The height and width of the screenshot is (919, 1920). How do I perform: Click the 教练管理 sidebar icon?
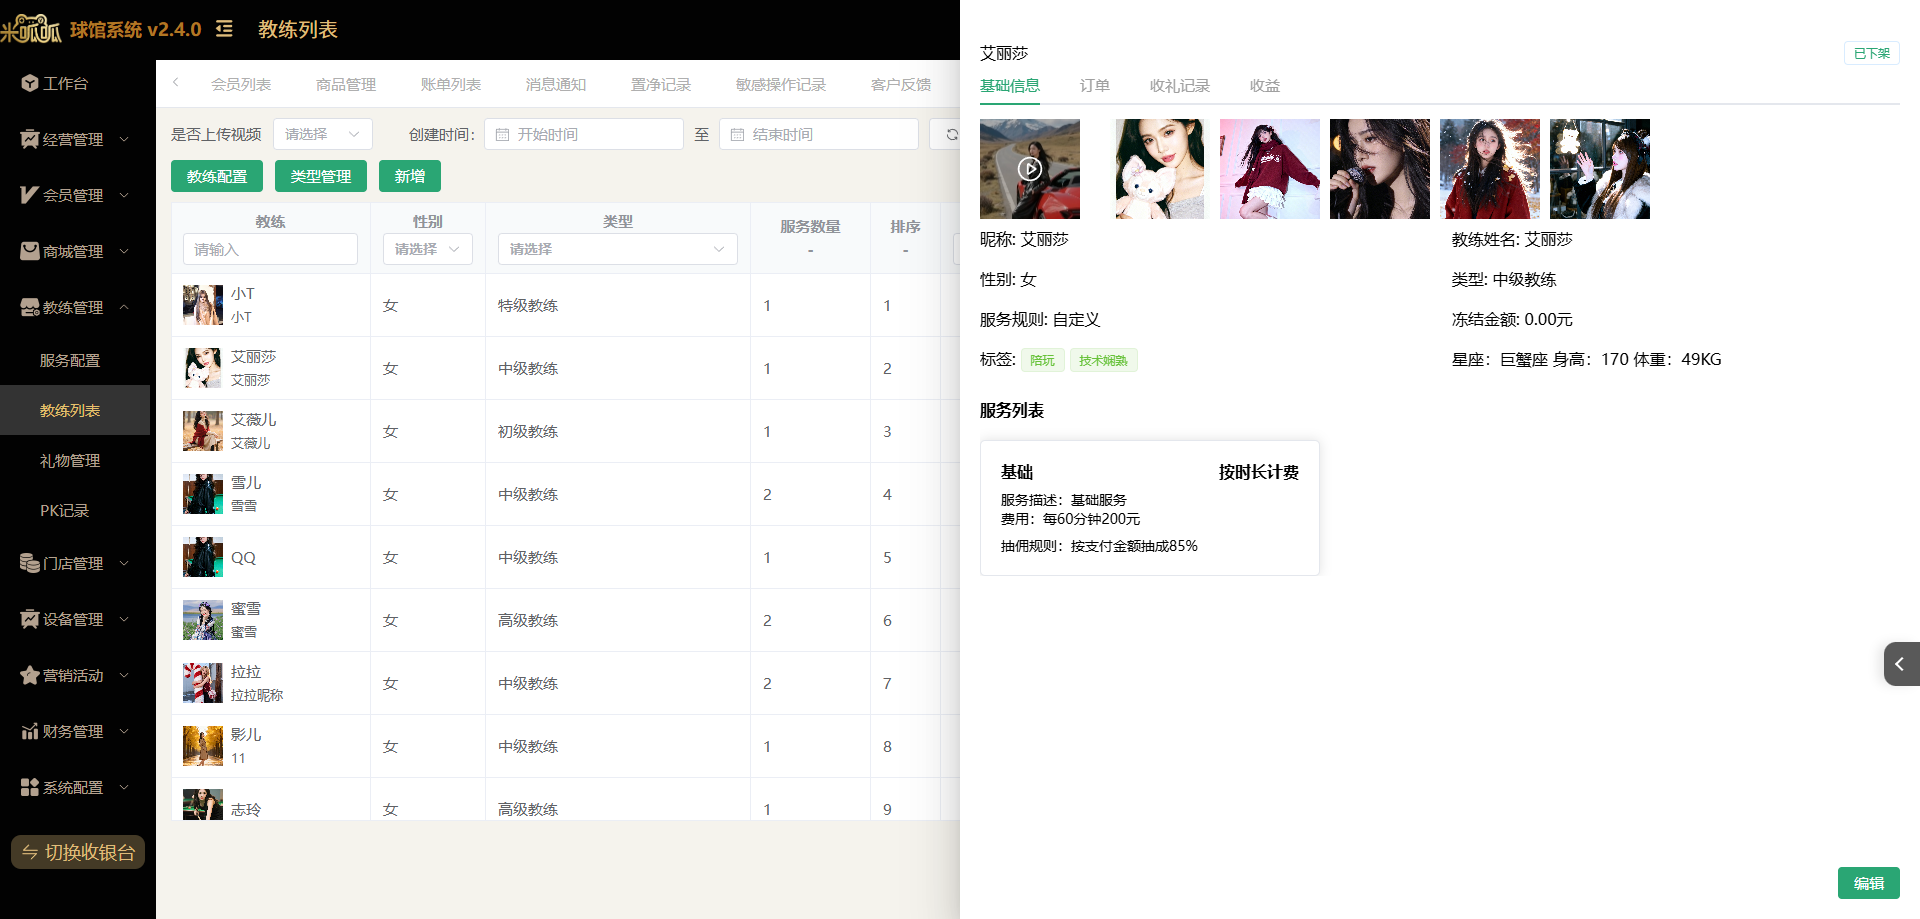30,307
